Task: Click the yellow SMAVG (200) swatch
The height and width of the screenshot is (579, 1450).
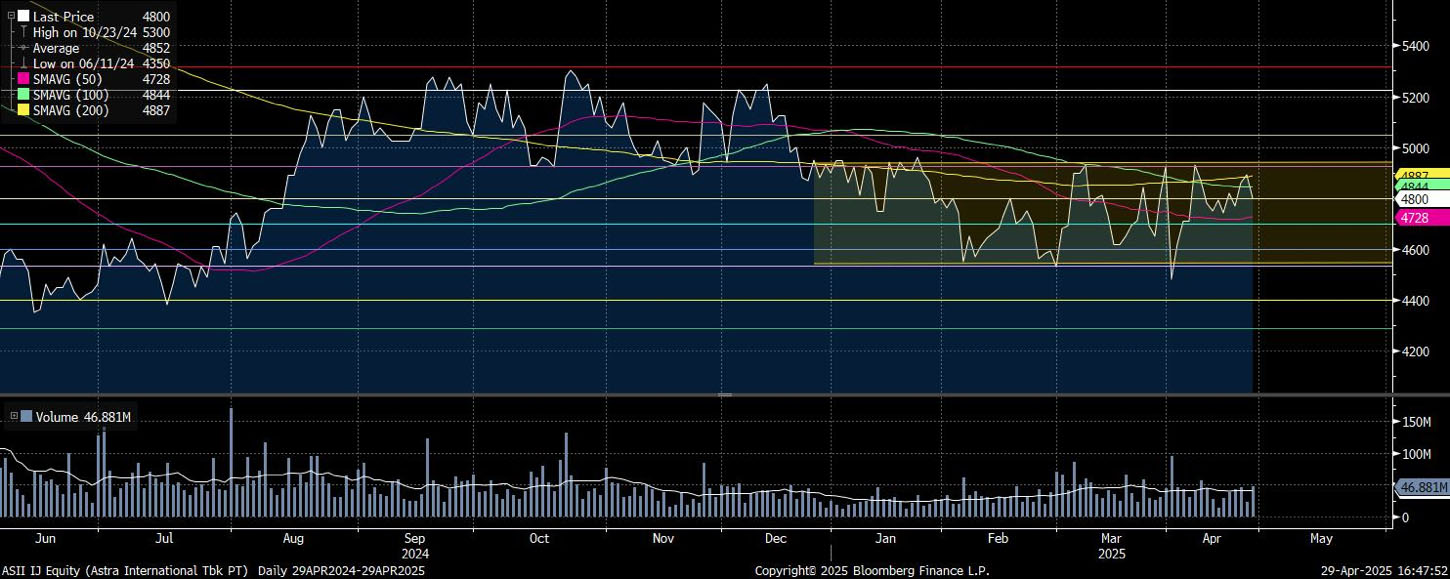Action: (24, 110)
